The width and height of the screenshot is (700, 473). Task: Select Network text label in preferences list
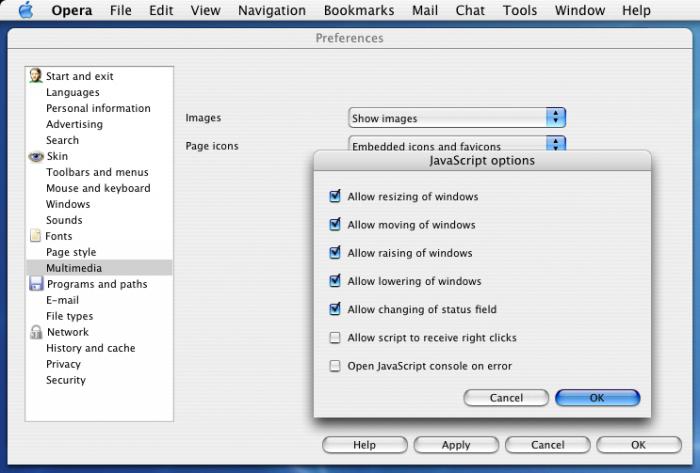(68, 332)
